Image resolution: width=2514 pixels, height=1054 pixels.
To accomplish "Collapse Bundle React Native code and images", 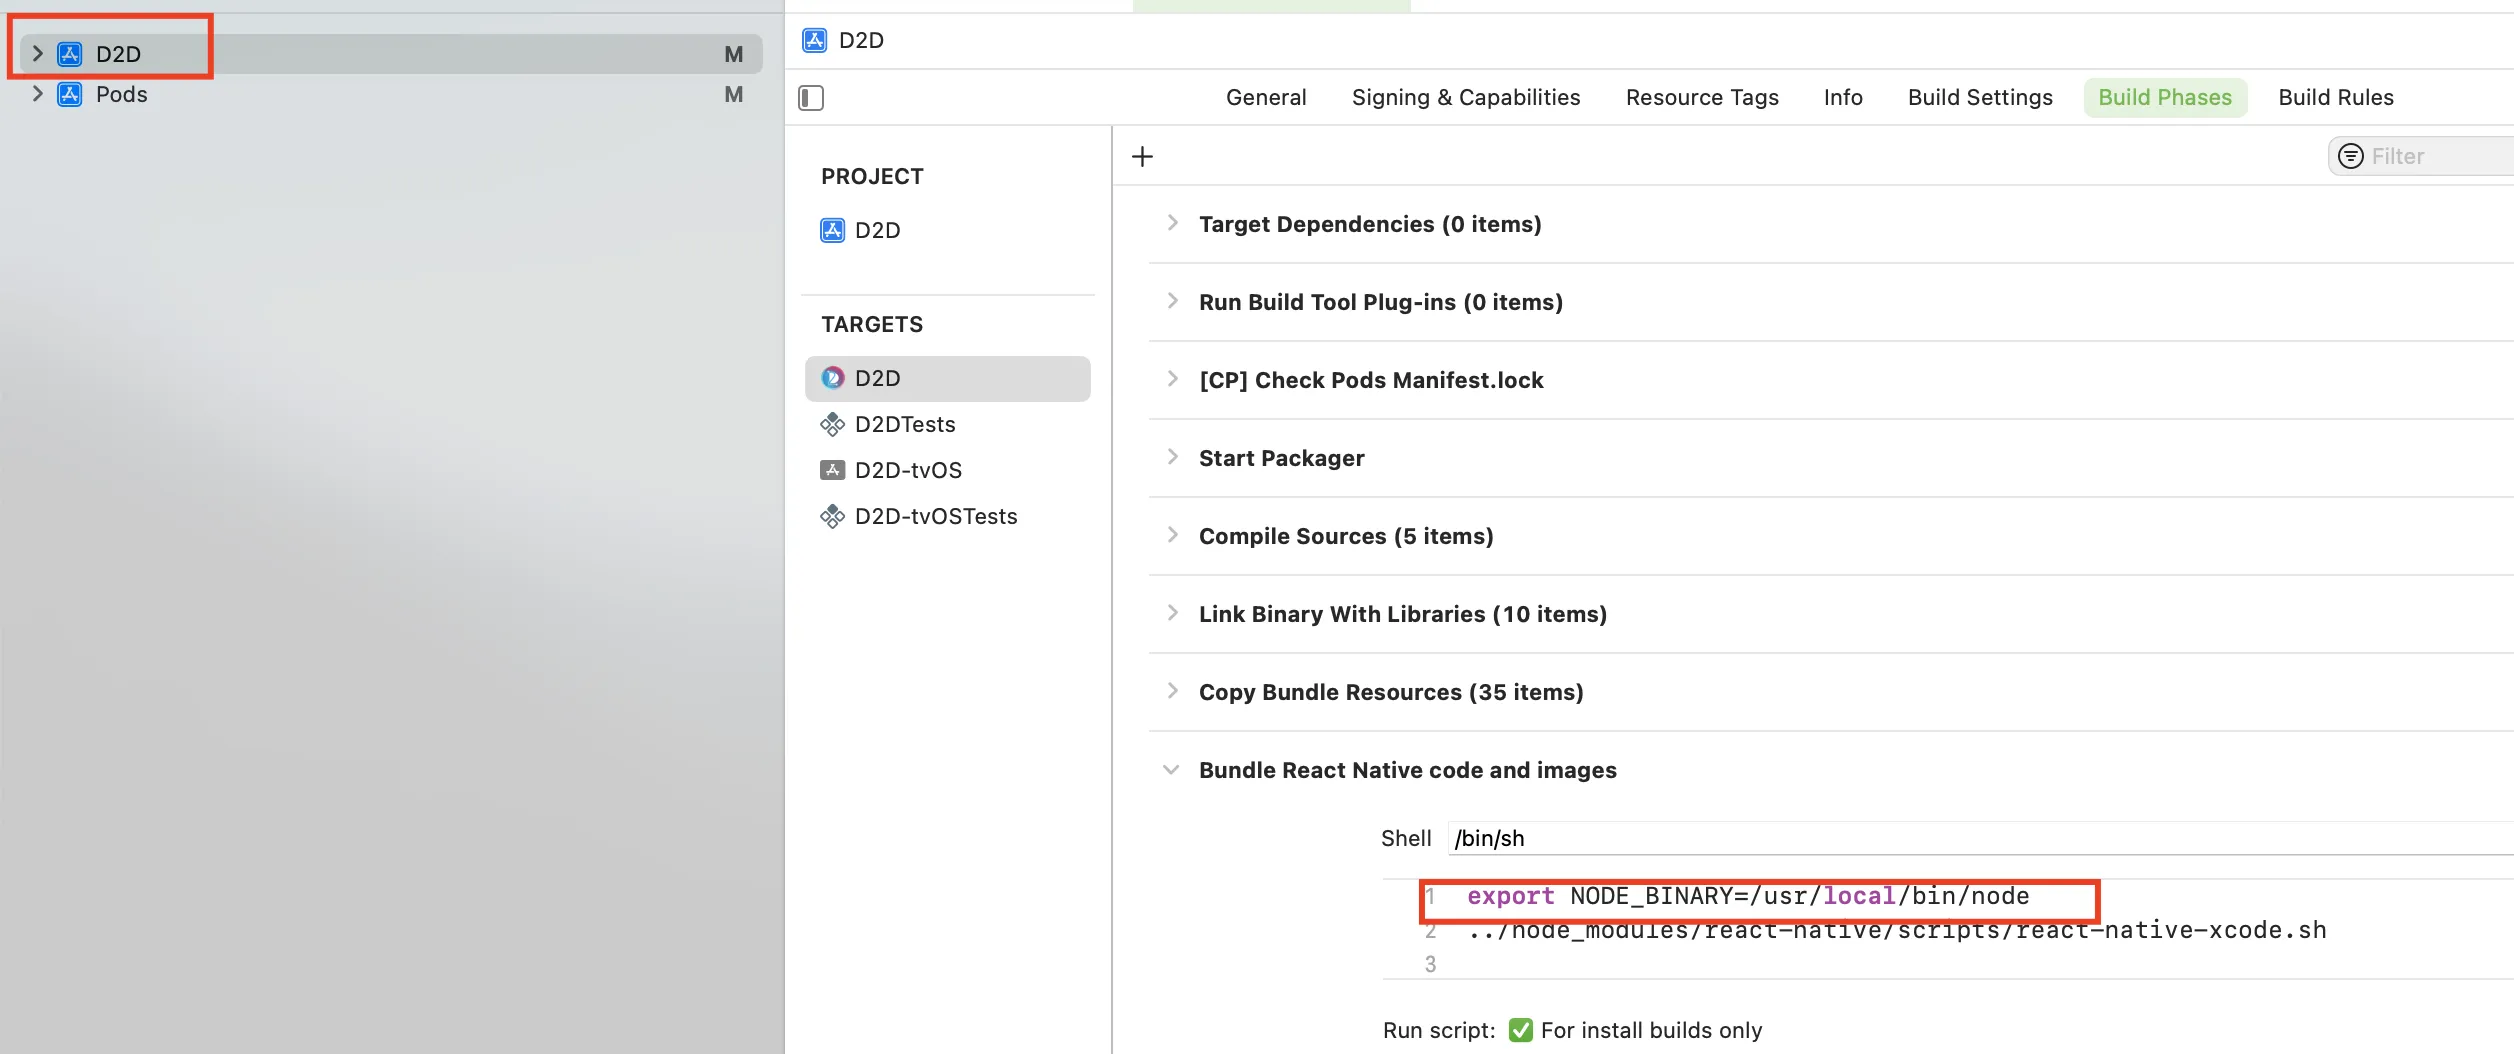I will point(1171,770).
